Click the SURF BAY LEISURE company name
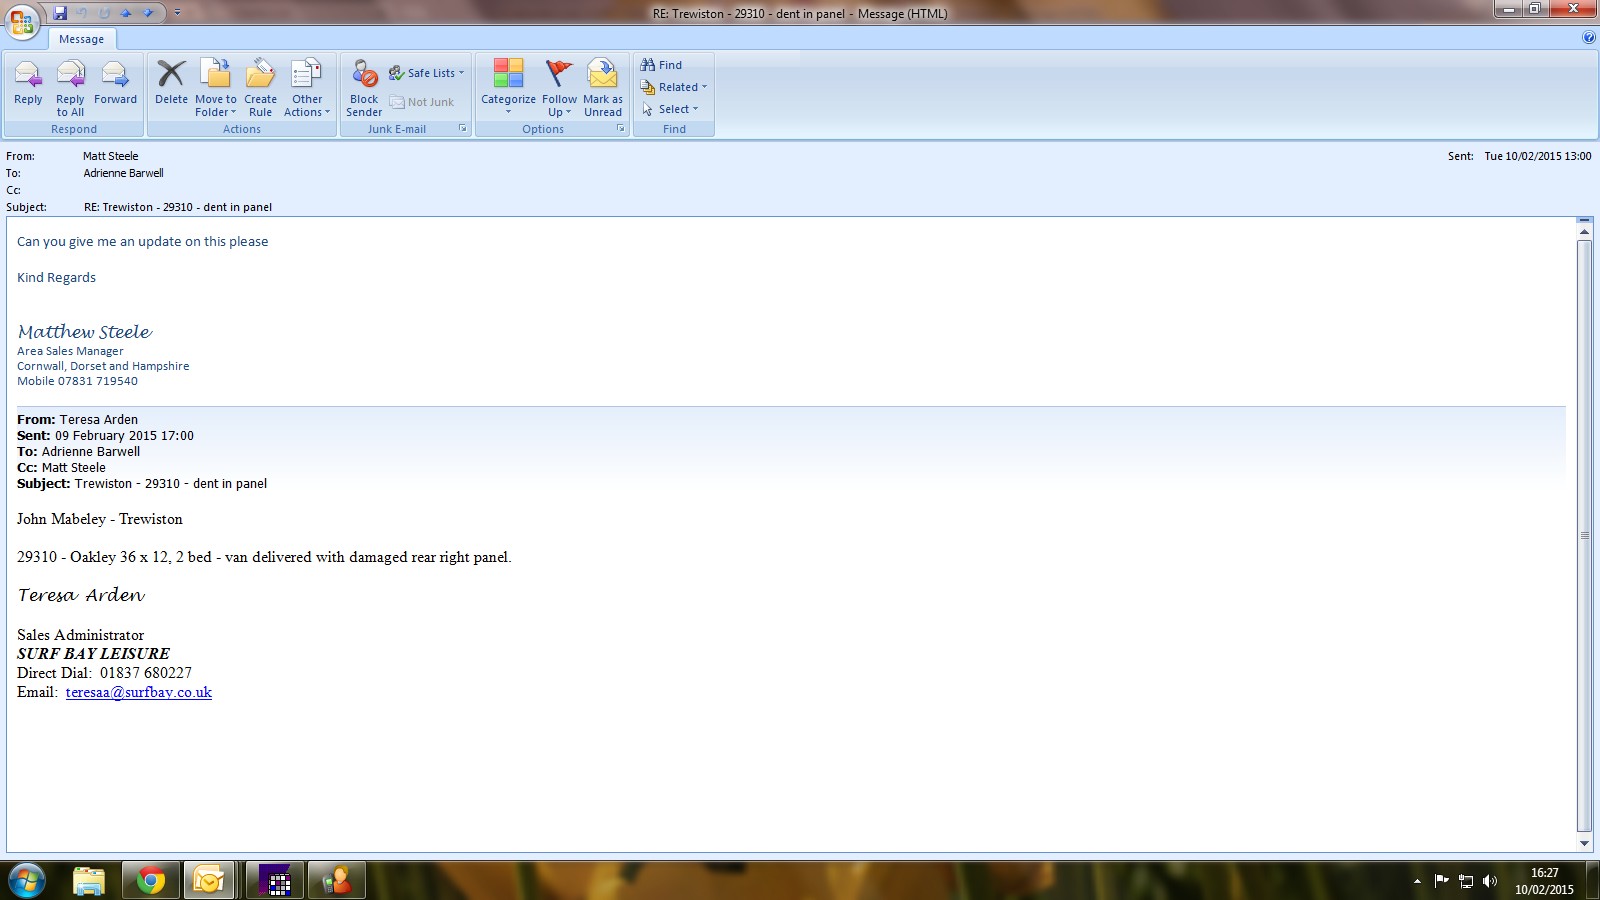Screen dimensions: 1600x900 (x=93, y=654)
